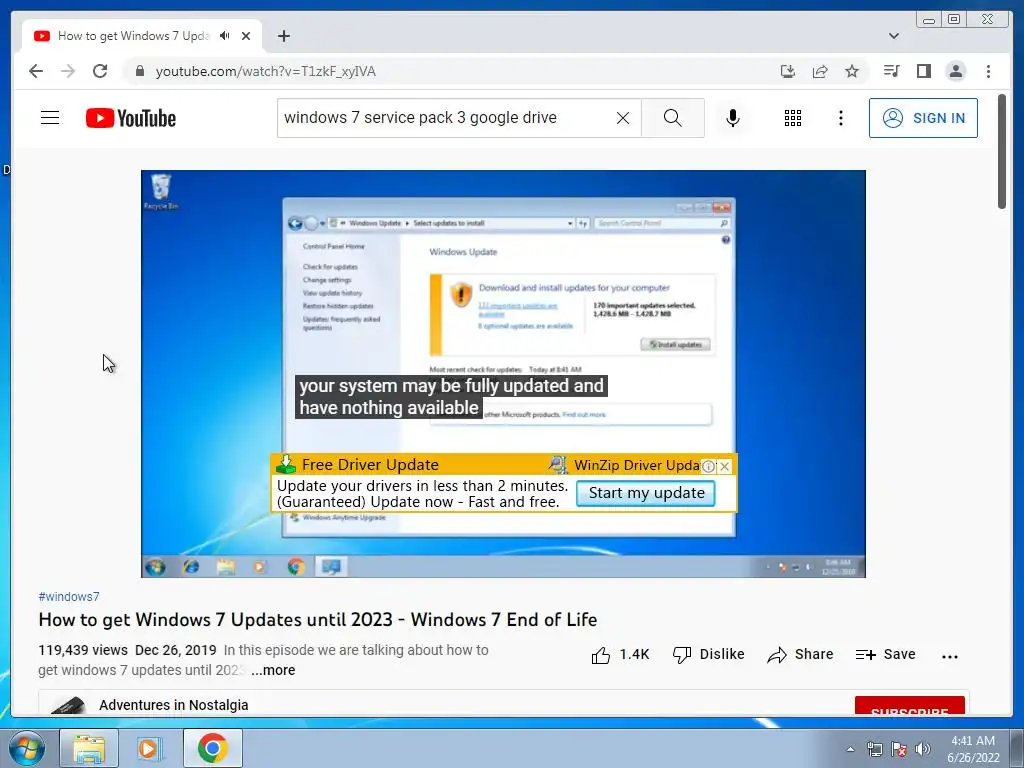Click the red SUBSCRIBE button
The width and height of the screenshot is (1024, 768).
click(x=910, y=707)
